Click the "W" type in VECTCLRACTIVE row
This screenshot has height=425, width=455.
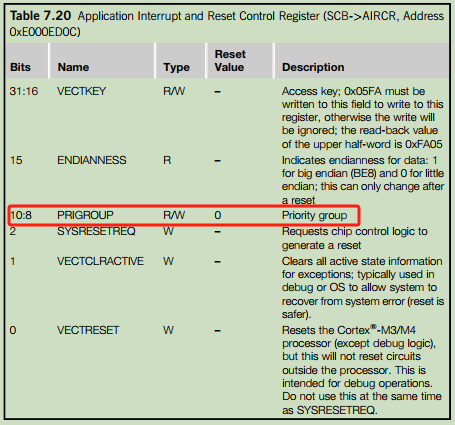pyautogui.click(x=168, y=261)
